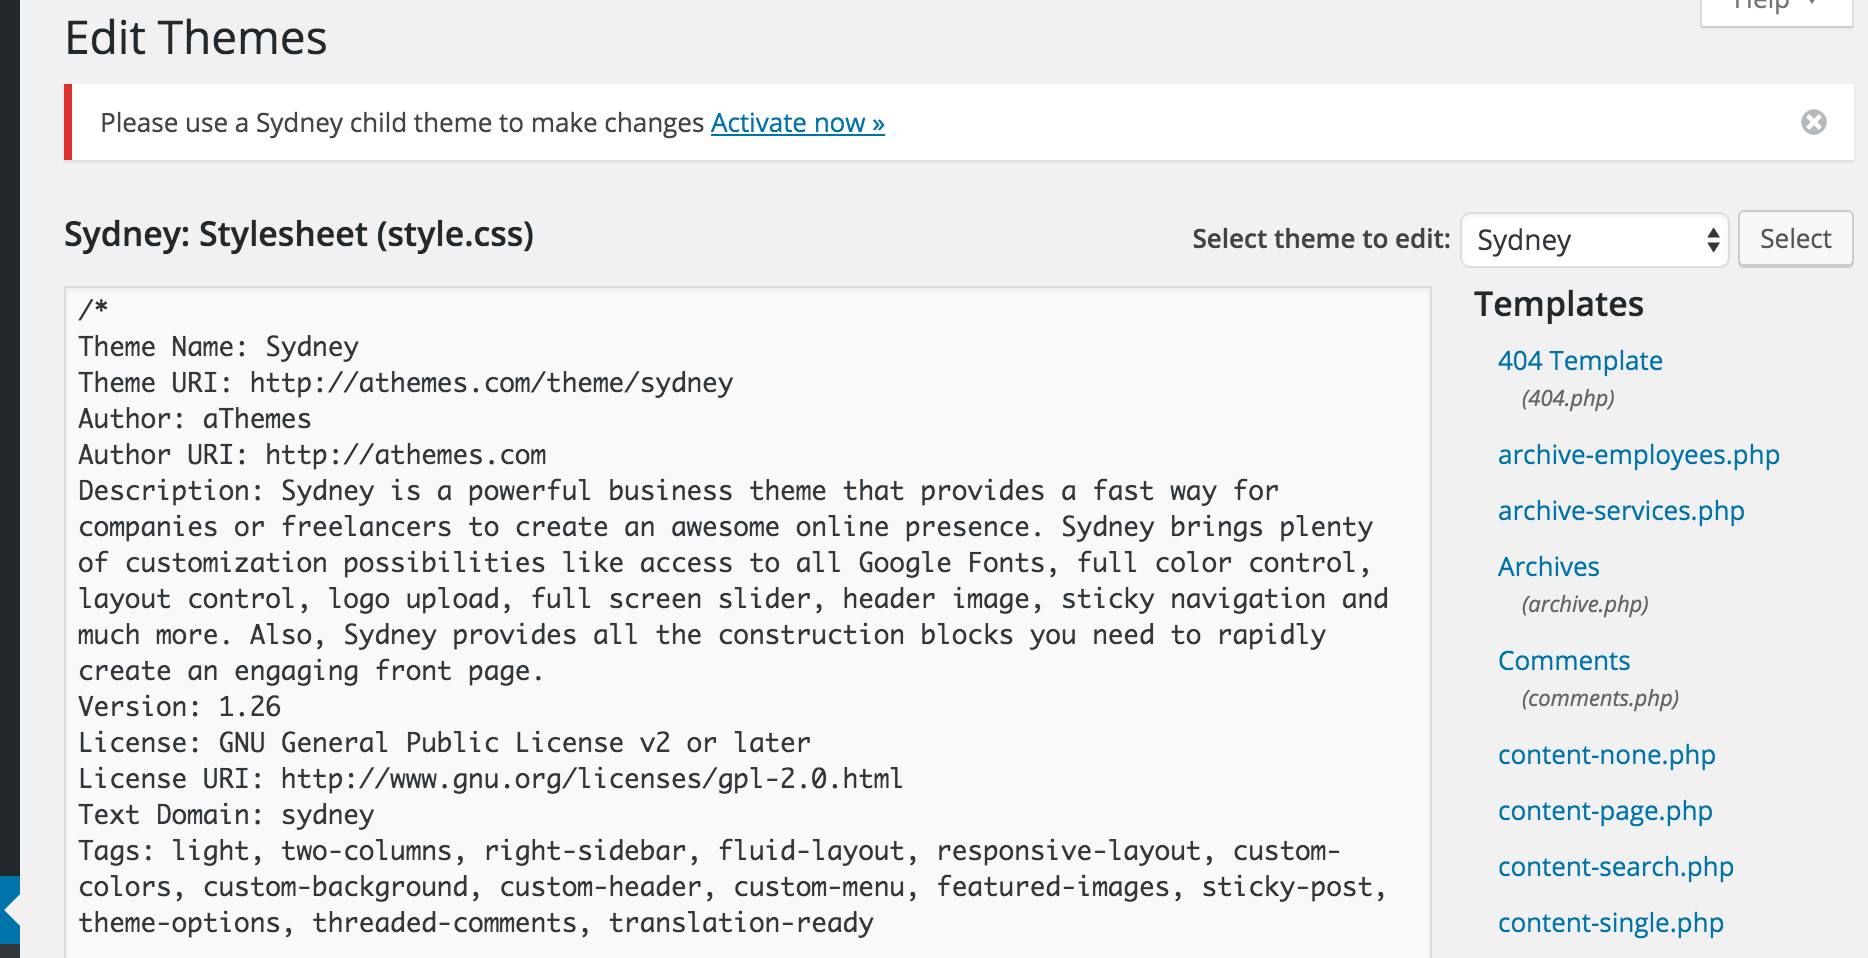
Task: Click the 'Templates' heading
Action: pyautogui.click(x=1558, y=304)
